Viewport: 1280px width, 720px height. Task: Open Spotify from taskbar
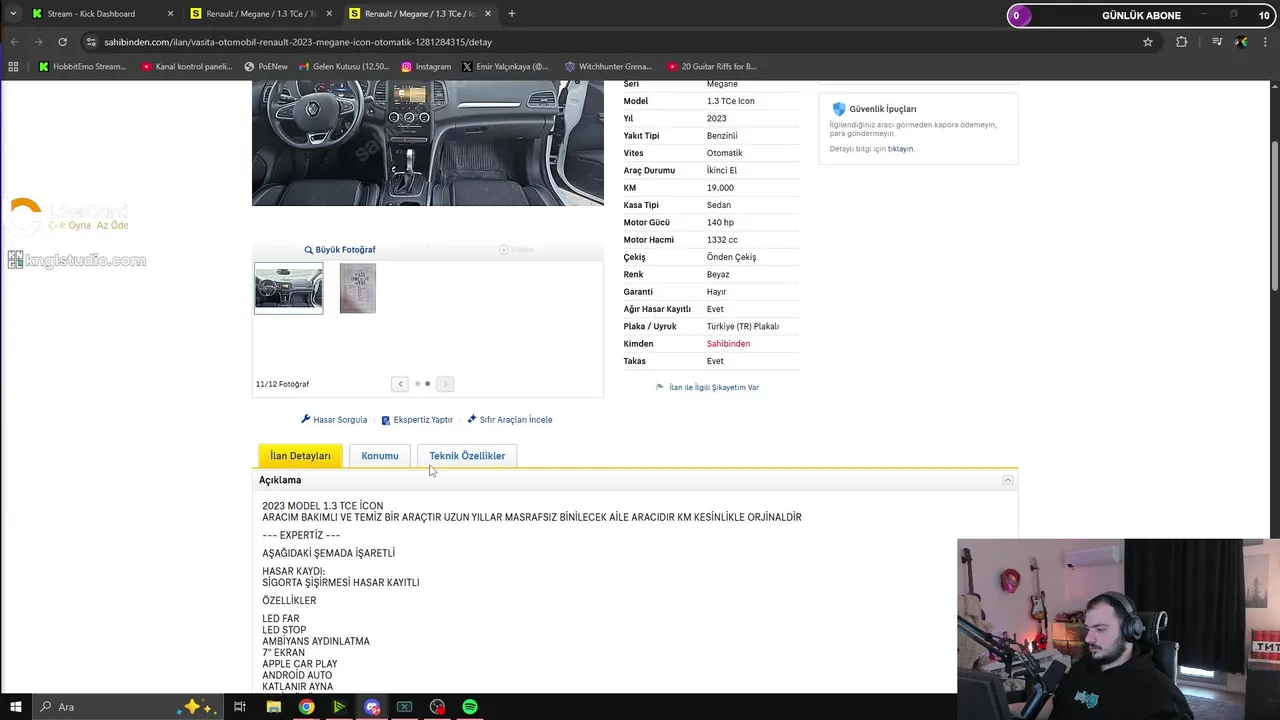pyautogui.click(x=470, y=707)
